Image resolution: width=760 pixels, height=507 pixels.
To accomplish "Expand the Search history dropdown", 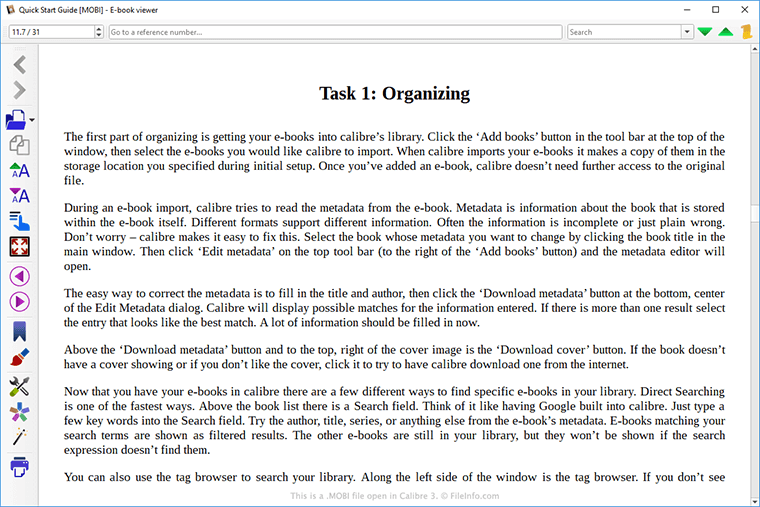I will (687, 32).
